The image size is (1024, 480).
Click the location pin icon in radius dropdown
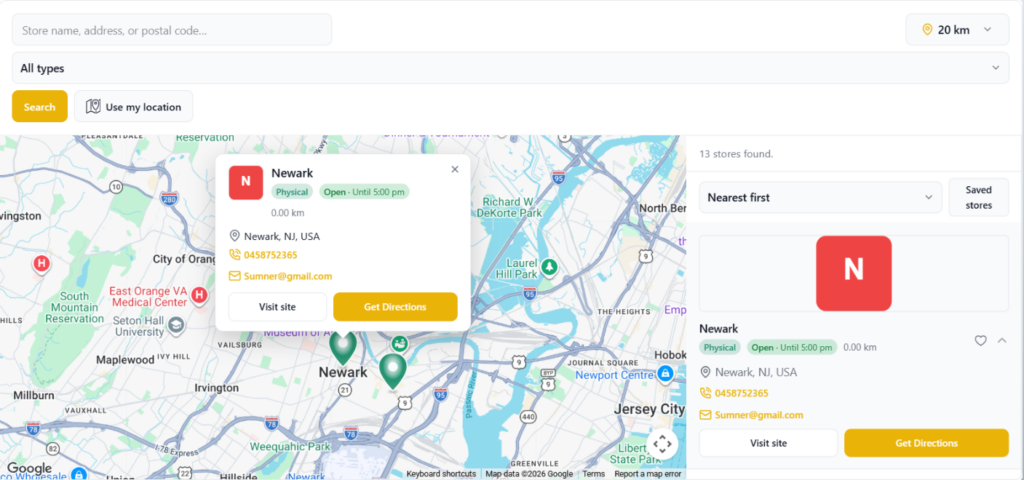[x=926, y=30]
